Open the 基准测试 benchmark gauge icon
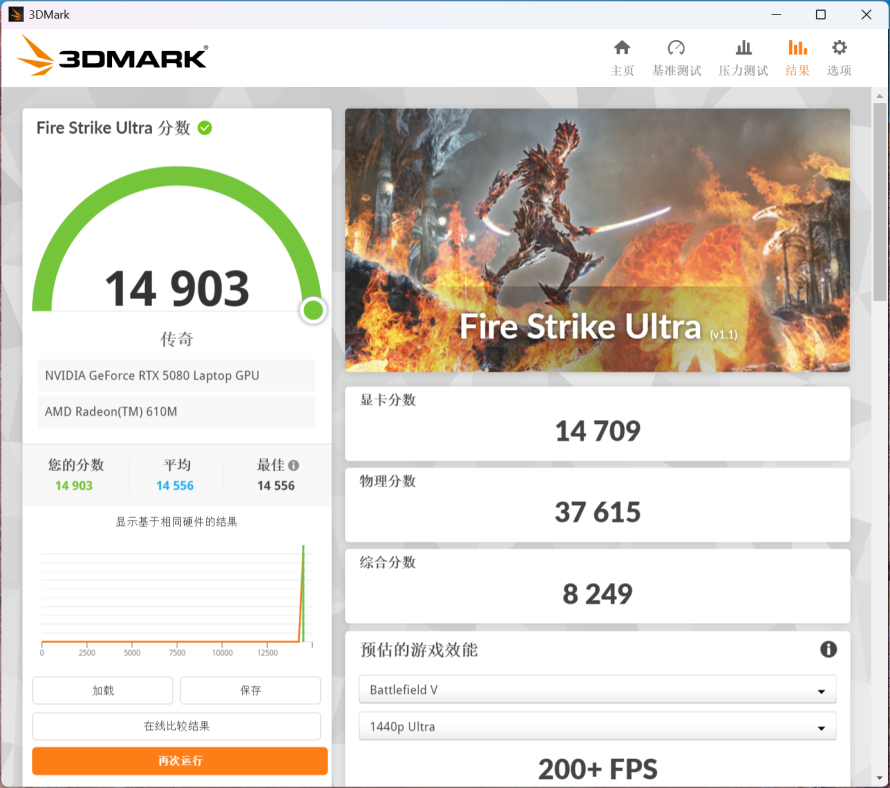Viewport: 890px width, 788px height. coord(676,48)
